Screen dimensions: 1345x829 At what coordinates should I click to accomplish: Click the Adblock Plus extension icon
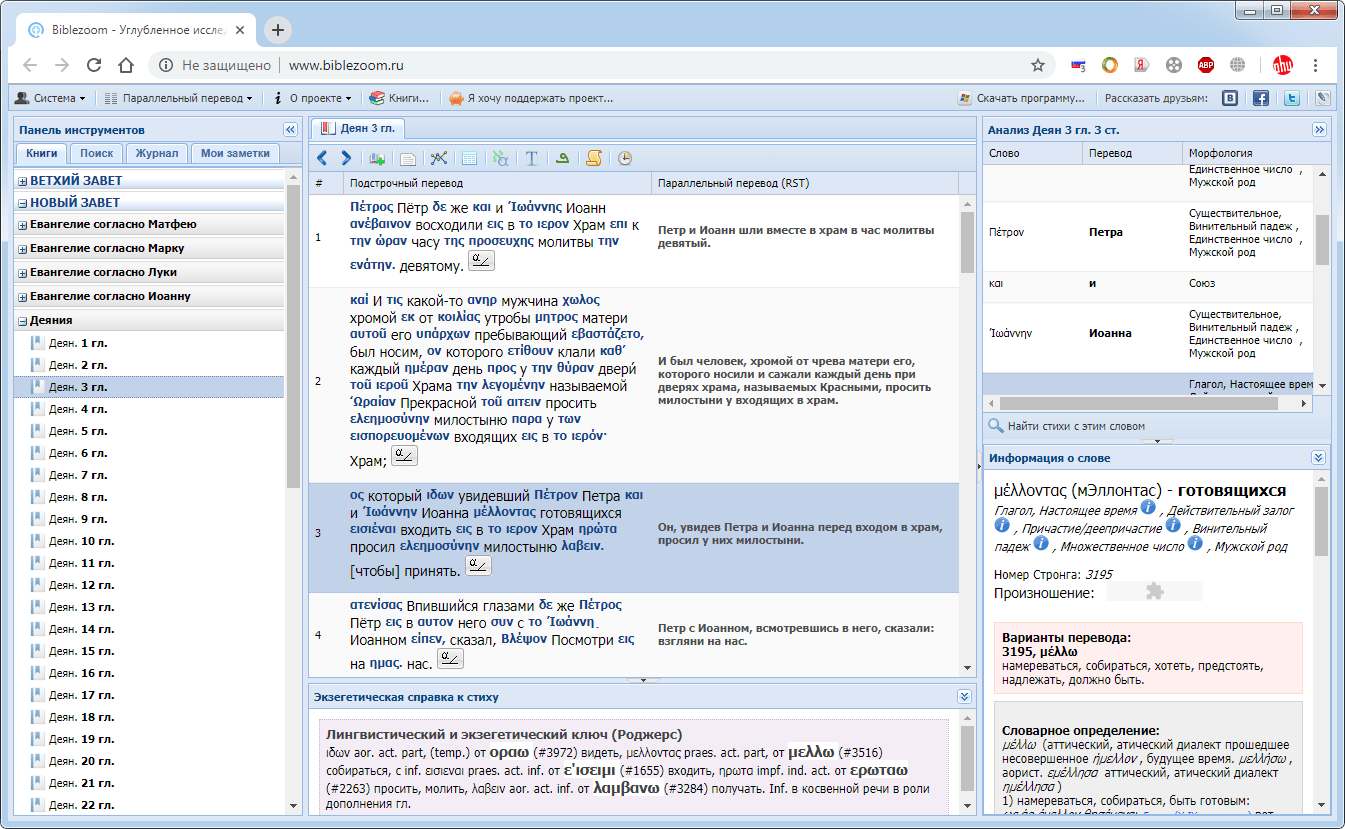(x=1206, y=65)
